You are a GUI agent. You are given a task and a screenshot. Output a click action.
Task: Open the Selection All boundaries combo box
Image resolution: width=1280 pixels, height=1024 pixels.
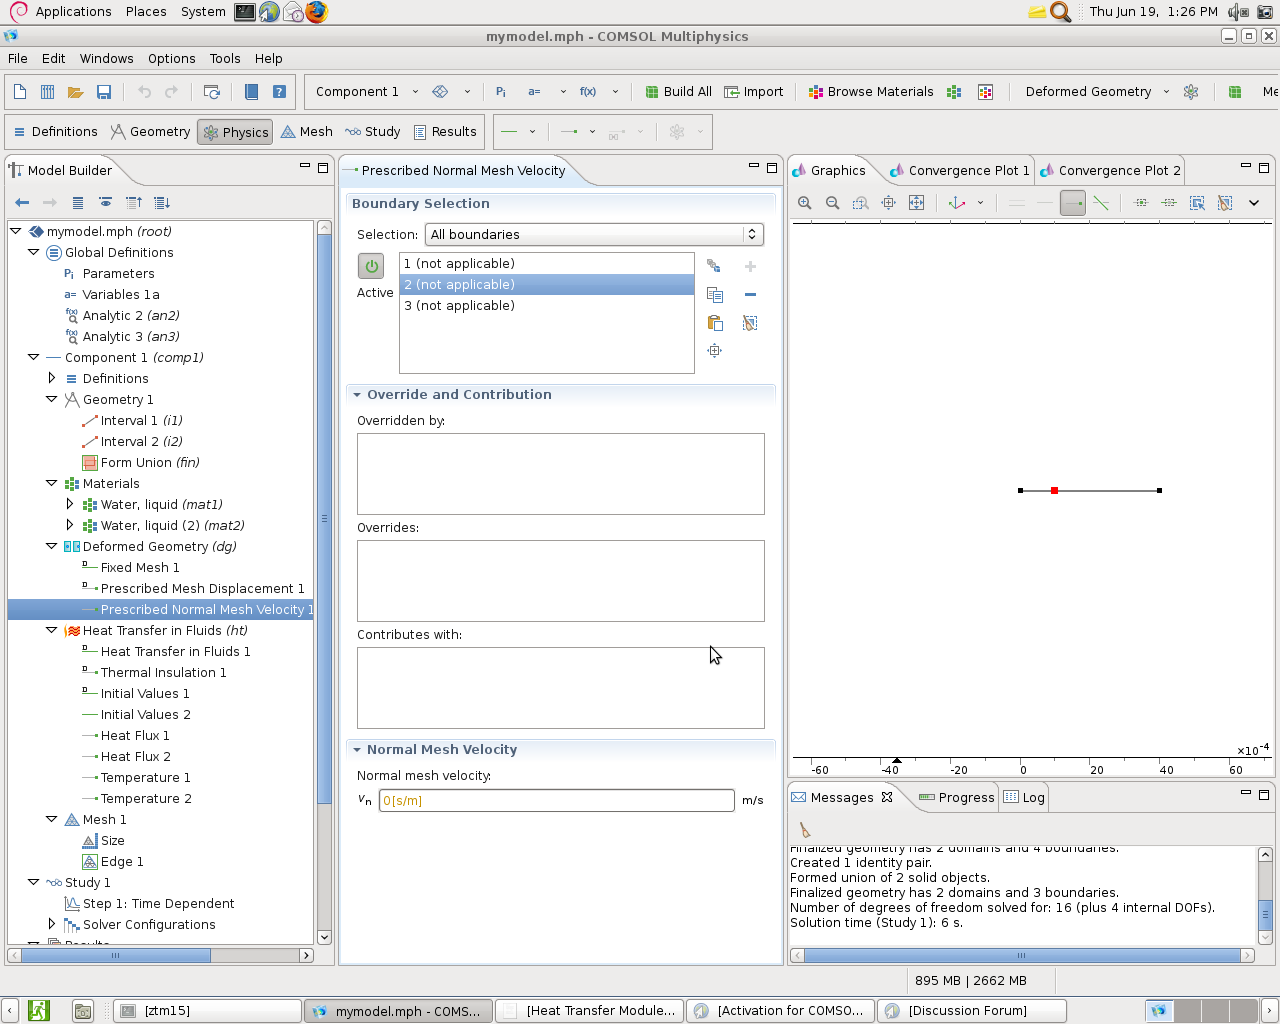[x=594, y=234]
